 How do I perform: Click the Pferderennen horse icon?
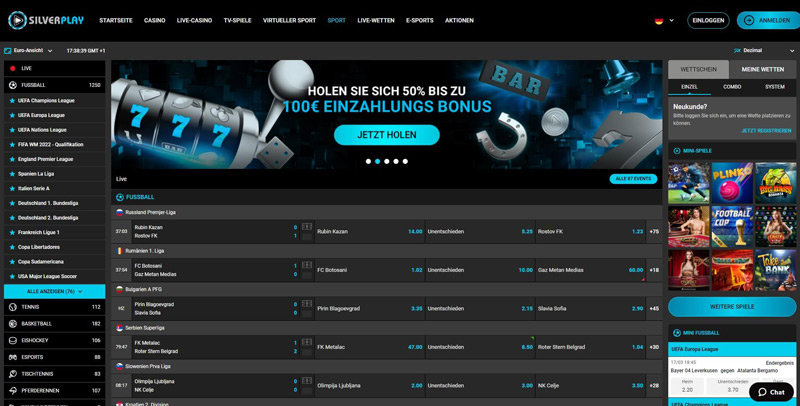tap(13, 391)
